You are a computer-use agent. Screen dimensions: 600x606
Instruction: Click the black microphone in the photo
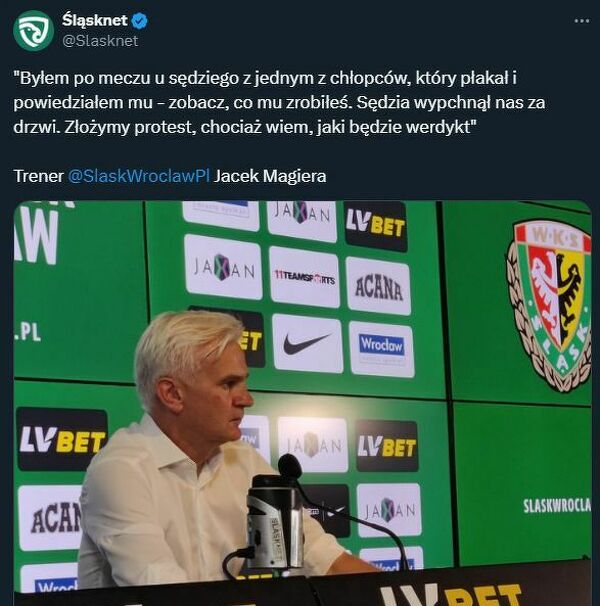[x=291, y=468]
